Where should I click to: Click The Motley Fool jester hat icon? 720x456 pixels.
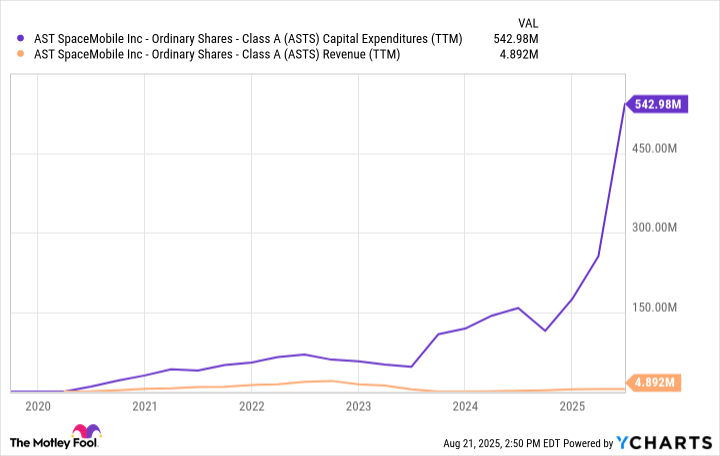click(x=86, y=431)
